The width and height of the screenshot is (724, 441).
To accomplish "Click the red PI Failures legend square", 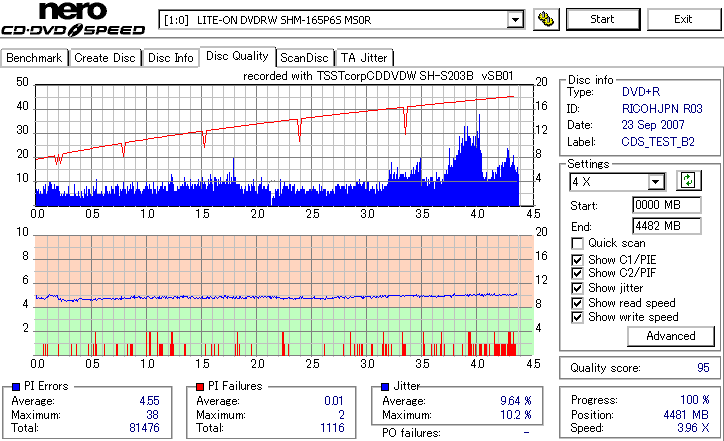I will point(200,387).
